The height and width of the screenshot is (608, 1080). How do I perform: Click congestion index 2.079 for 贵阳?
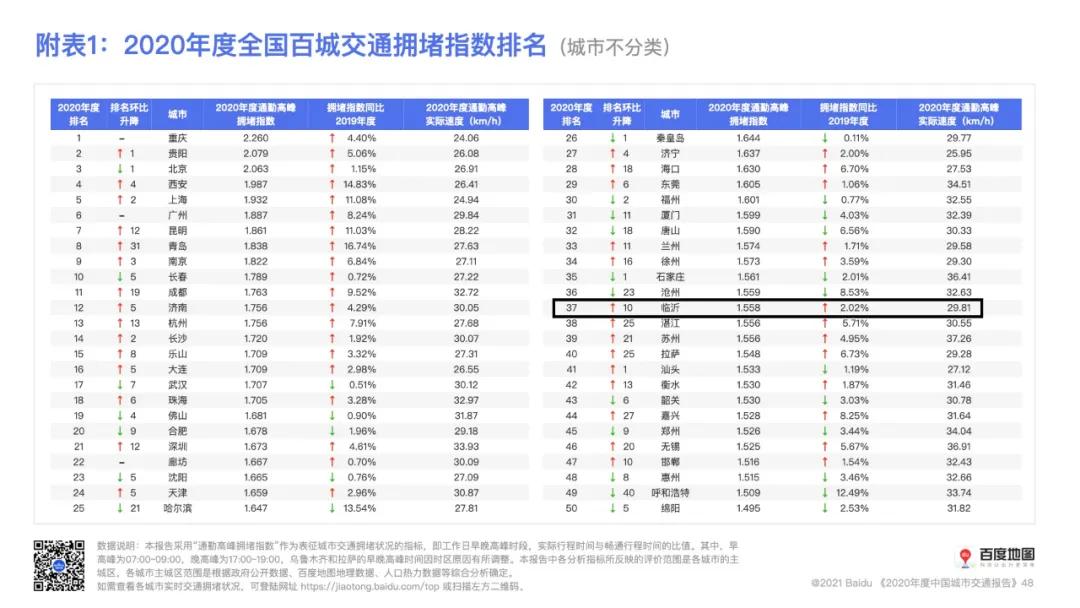pos(256,154)
